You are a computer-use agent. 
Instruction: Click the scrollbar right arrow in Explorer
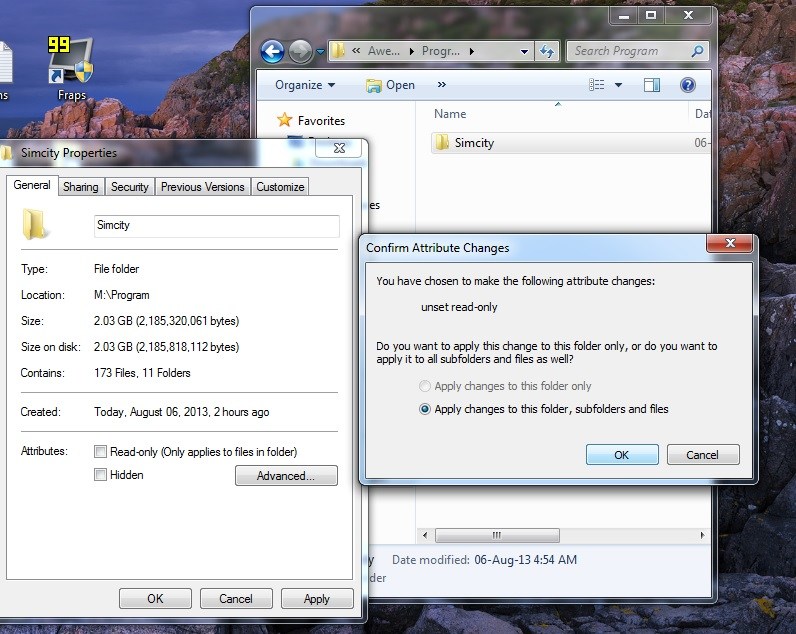[x=702, y=535]
